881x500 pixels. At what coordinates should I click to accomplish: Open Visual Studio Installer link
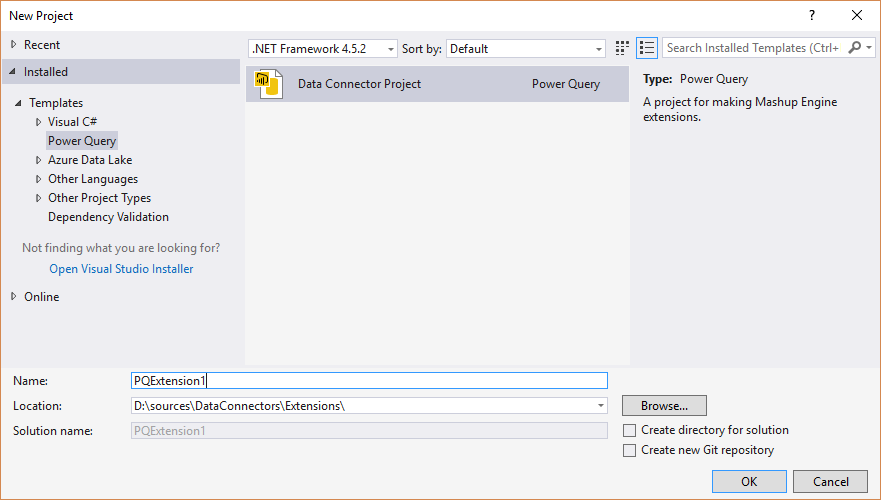click(x=121, y=269)
